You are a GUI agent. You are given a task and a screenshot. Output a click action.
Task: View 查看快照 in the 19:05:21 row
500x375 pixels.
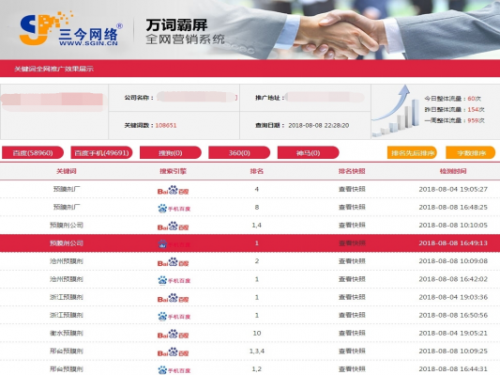(x=352, y=333)
